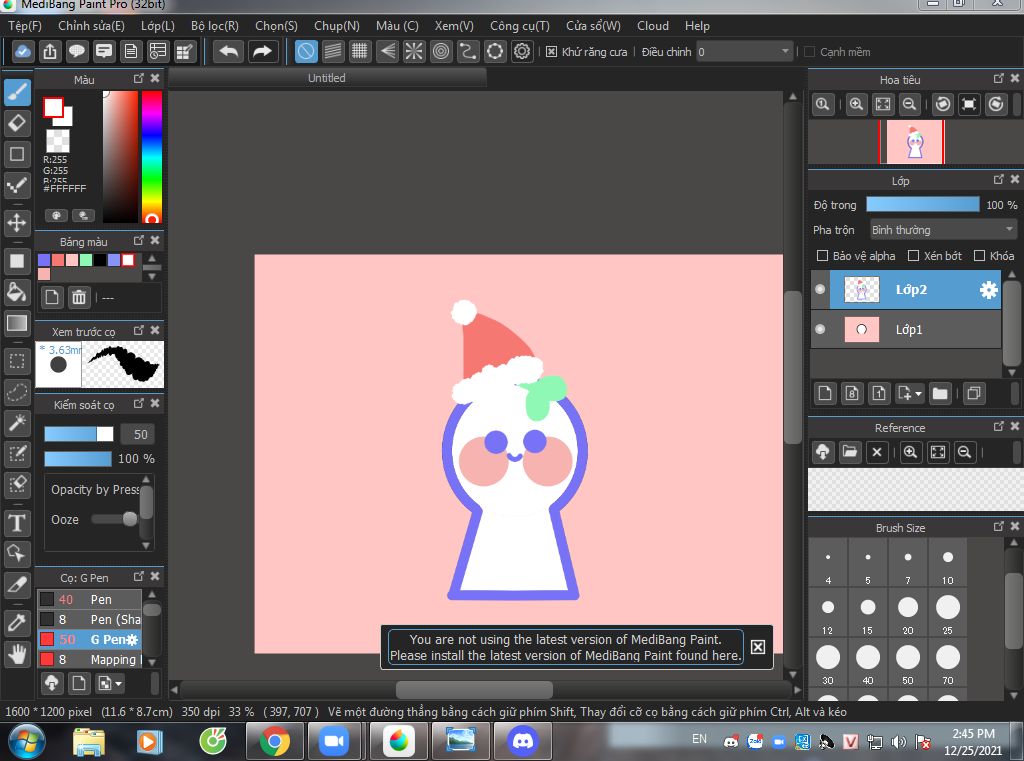Choose brush size 20
1024x761 pixels.
908,613
